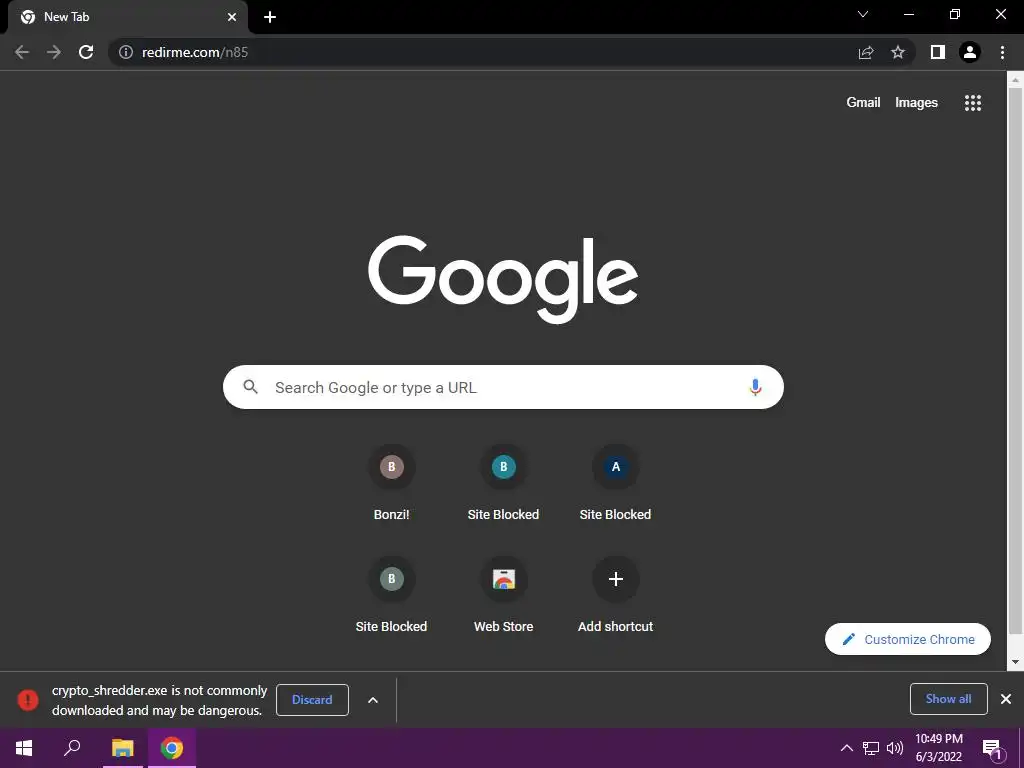Open the notification center icon

(992, 749)
